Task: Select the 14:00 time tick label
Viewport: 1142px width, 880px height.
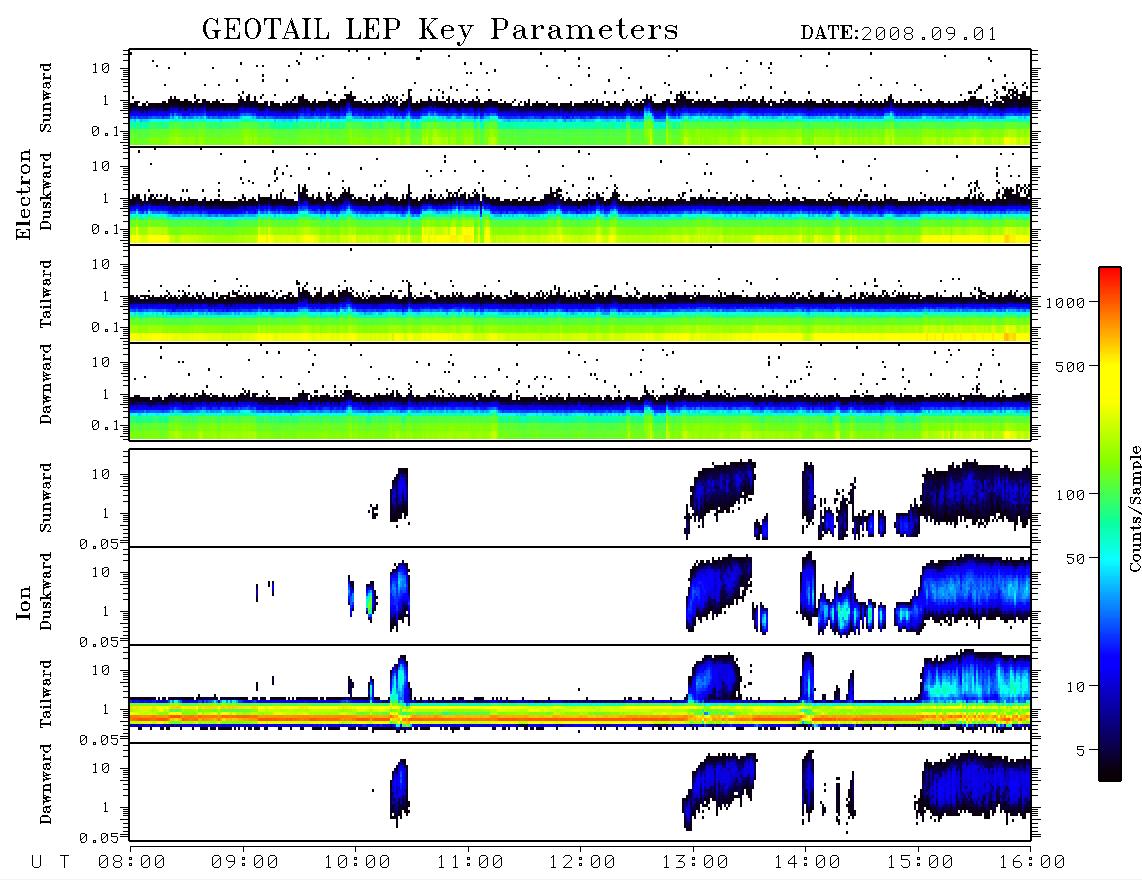Action: click(x=807, y=863)
